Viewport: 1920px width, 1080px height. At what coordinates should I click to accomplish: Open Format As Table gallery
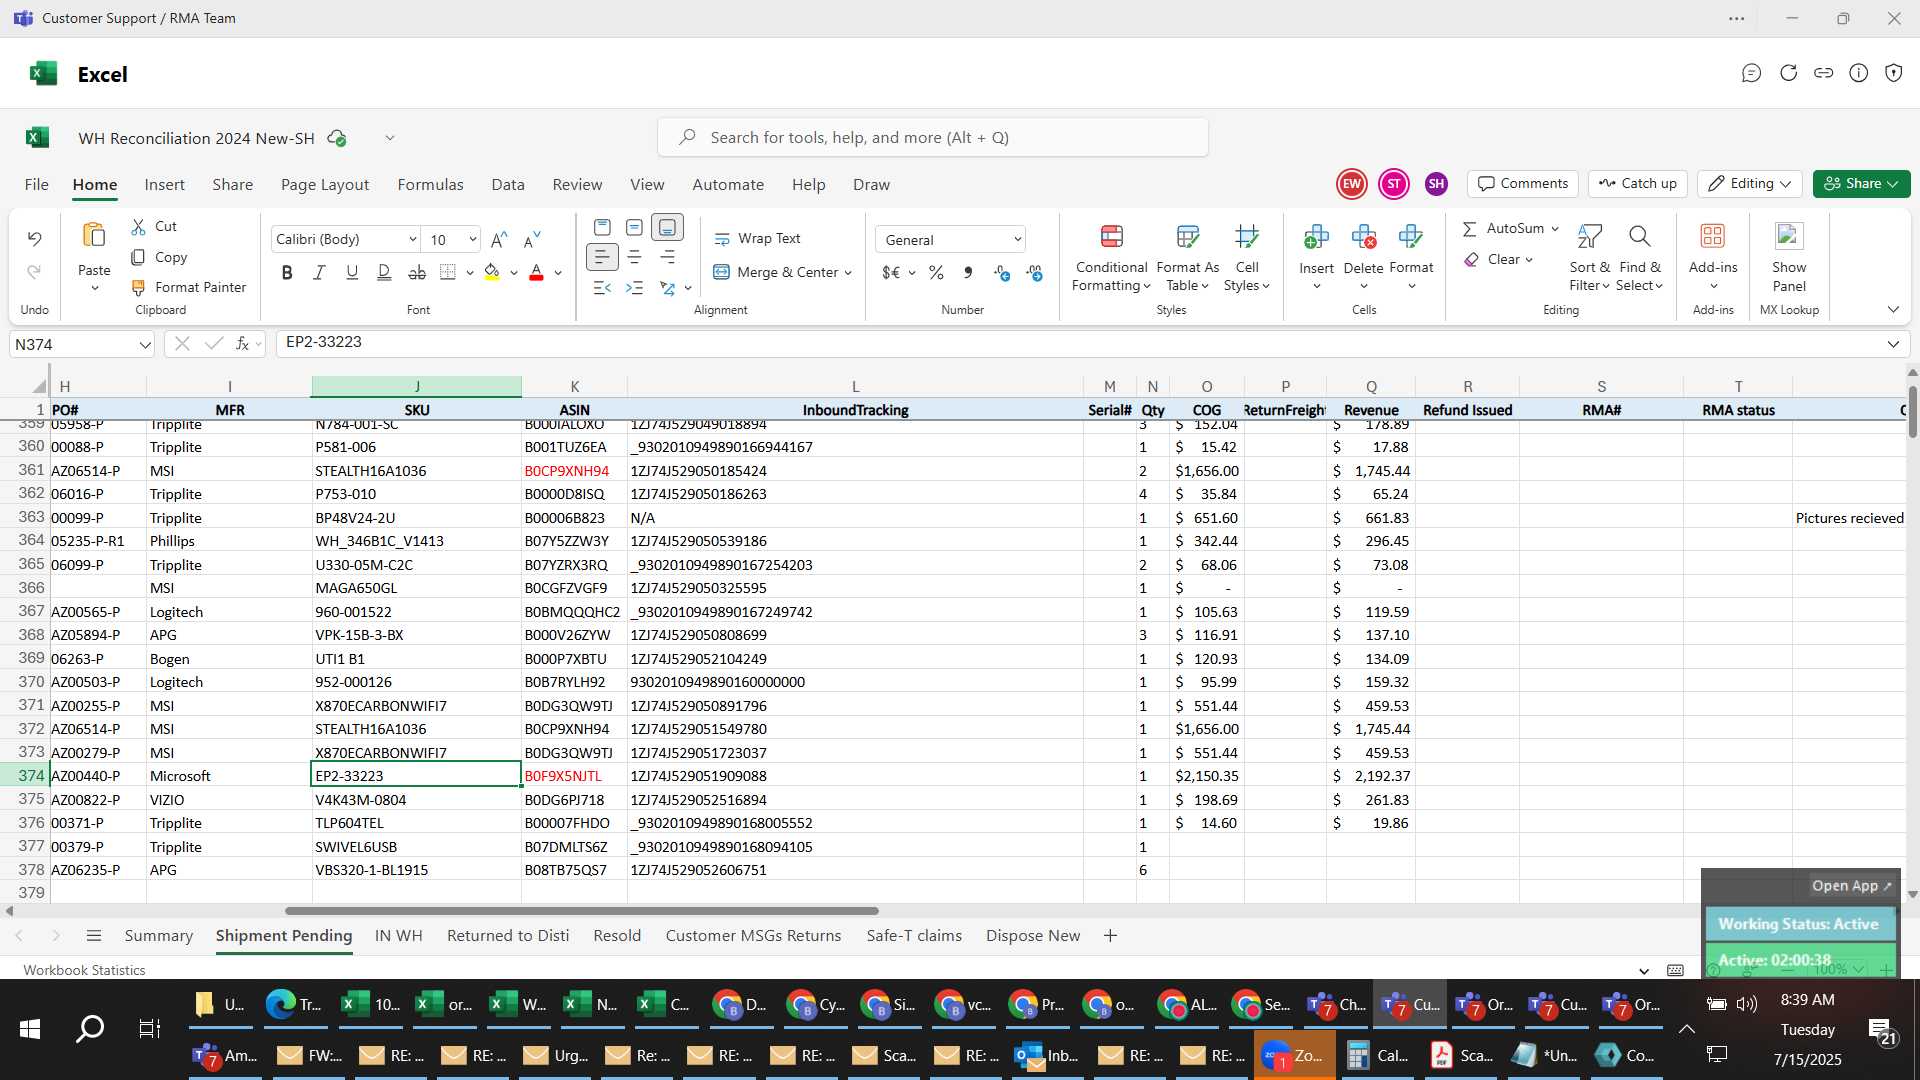point(1187,258)
